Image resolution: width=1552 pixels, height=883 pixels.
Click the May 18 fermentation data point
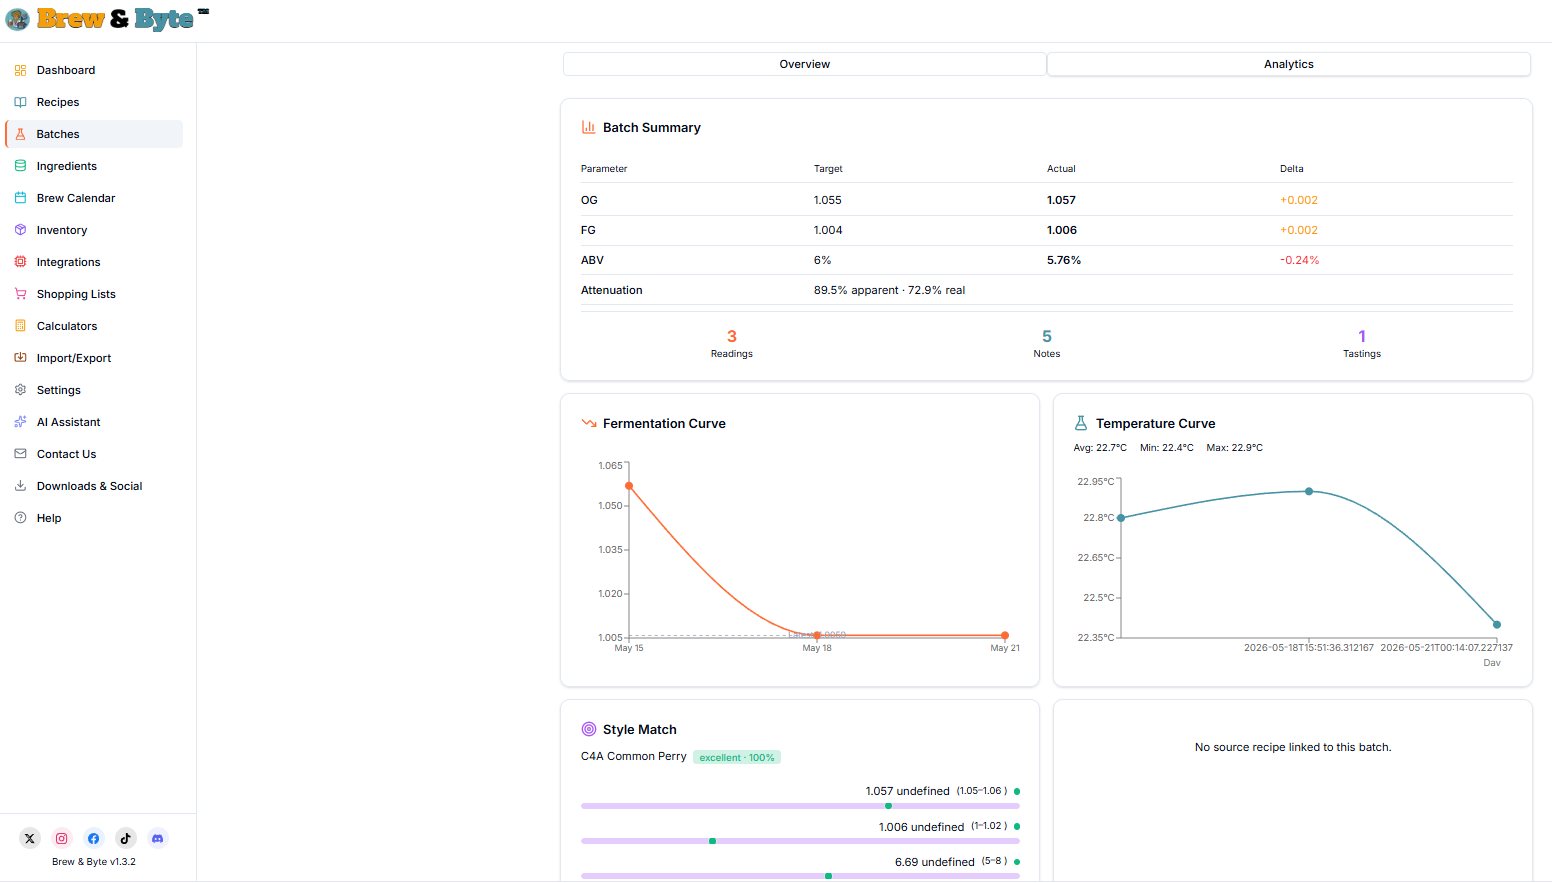click(x=817, y=635)
